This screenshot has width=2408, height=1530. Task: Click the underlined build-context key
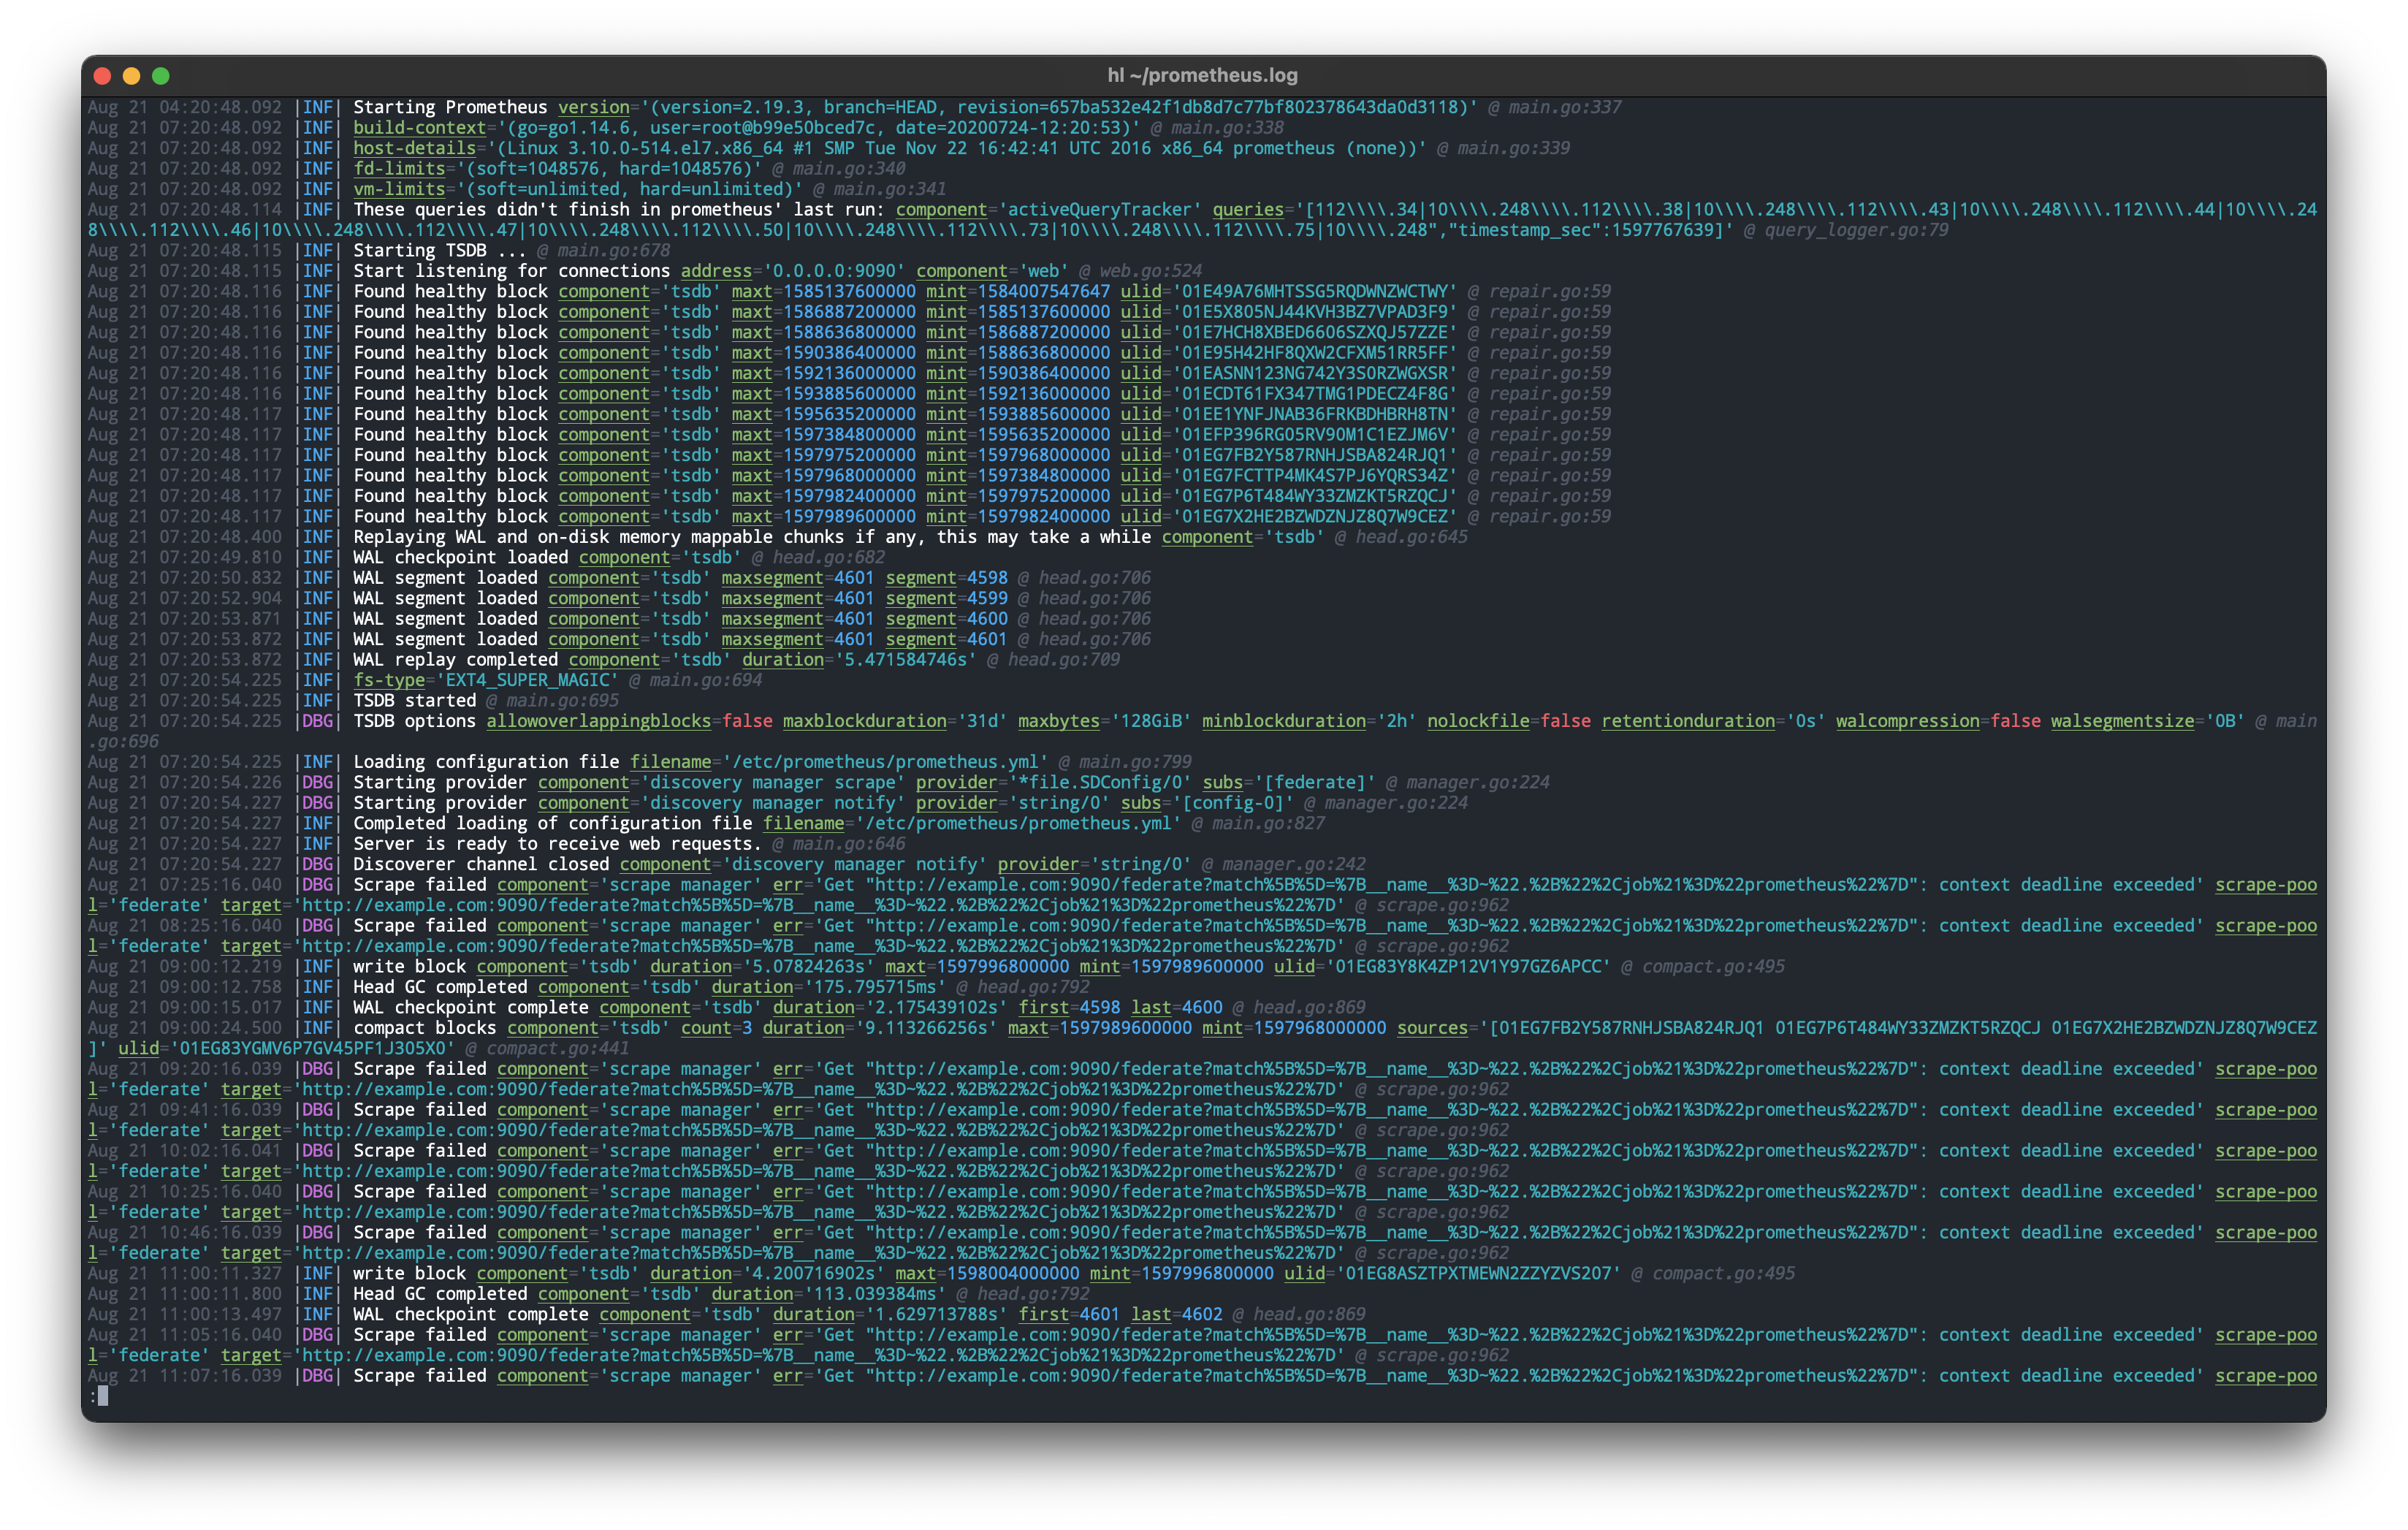[x=419, y=128]
